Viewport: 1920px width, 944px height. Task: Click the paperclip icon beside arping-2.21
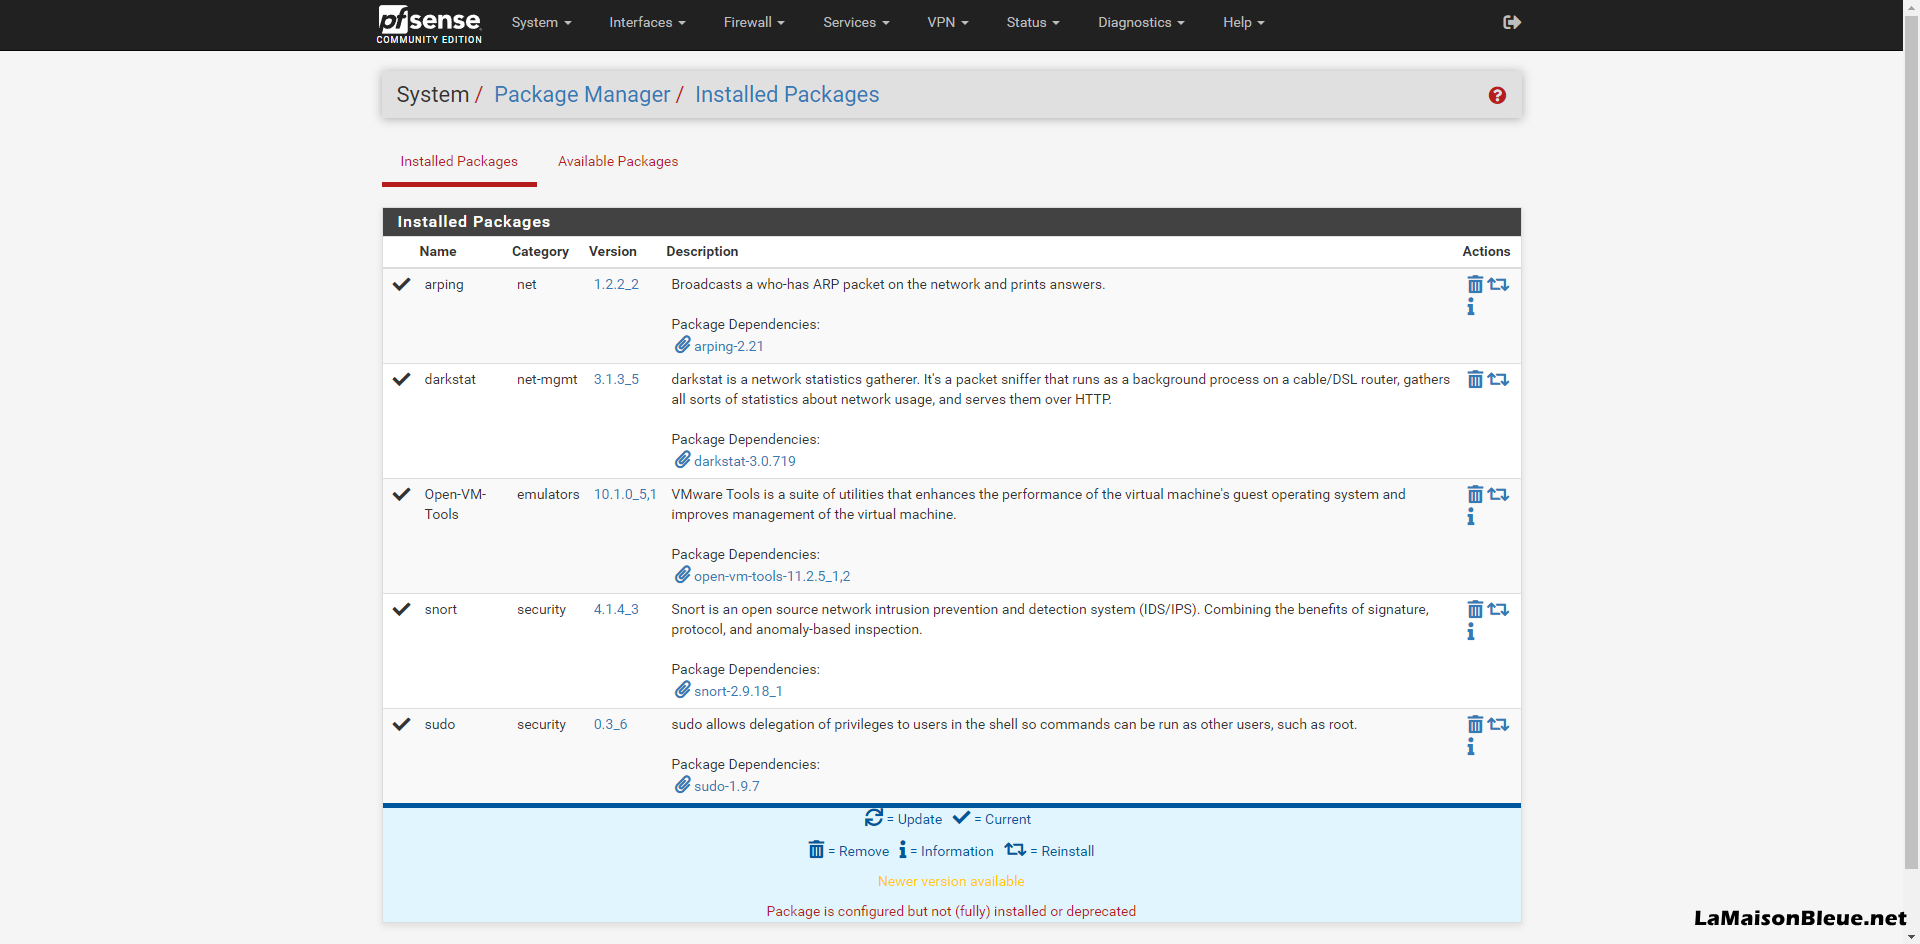pyautogui.click(x=682, y=345)
